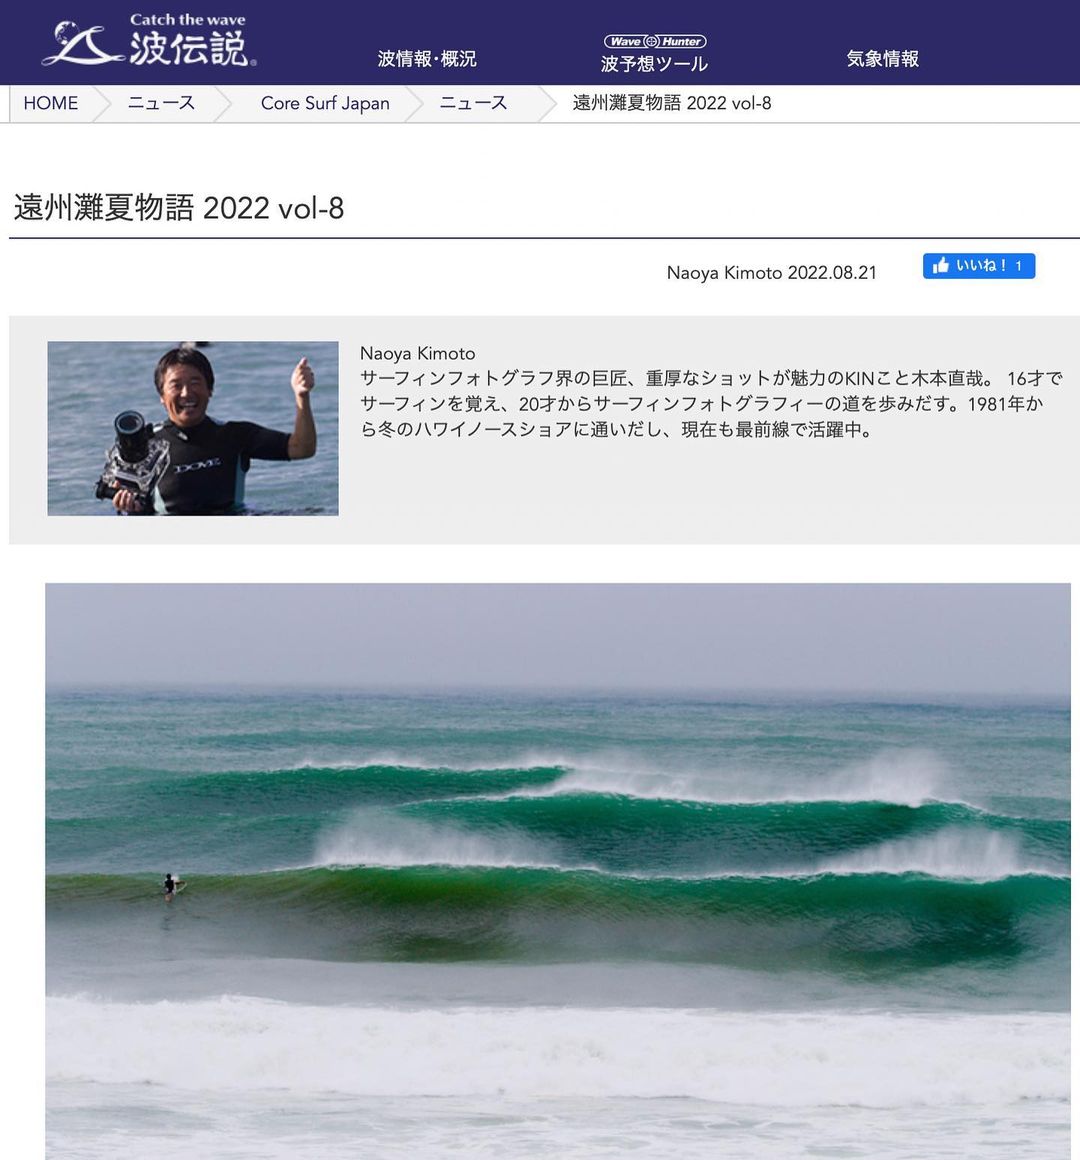Open the 気象情報 menu
The height and width of the screenshot is (1160, 1080).
coord(882,58)
